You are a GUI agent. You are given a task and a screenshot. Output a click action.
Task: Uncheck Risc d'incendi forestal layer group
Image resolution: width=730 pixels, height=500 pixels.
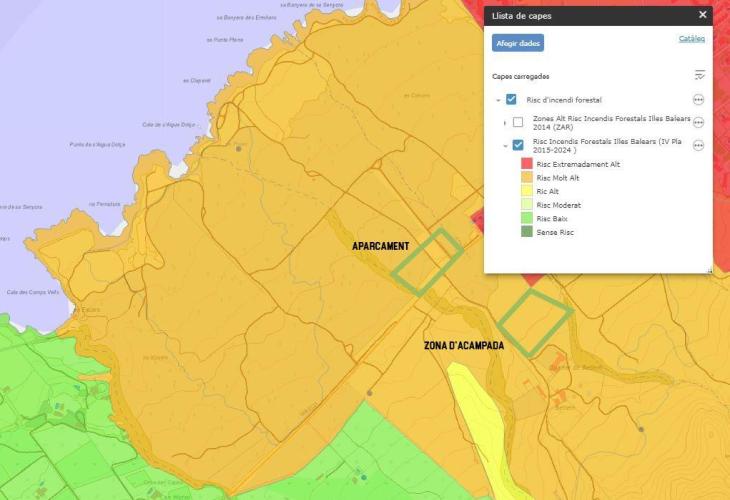[x=511, y=100]
